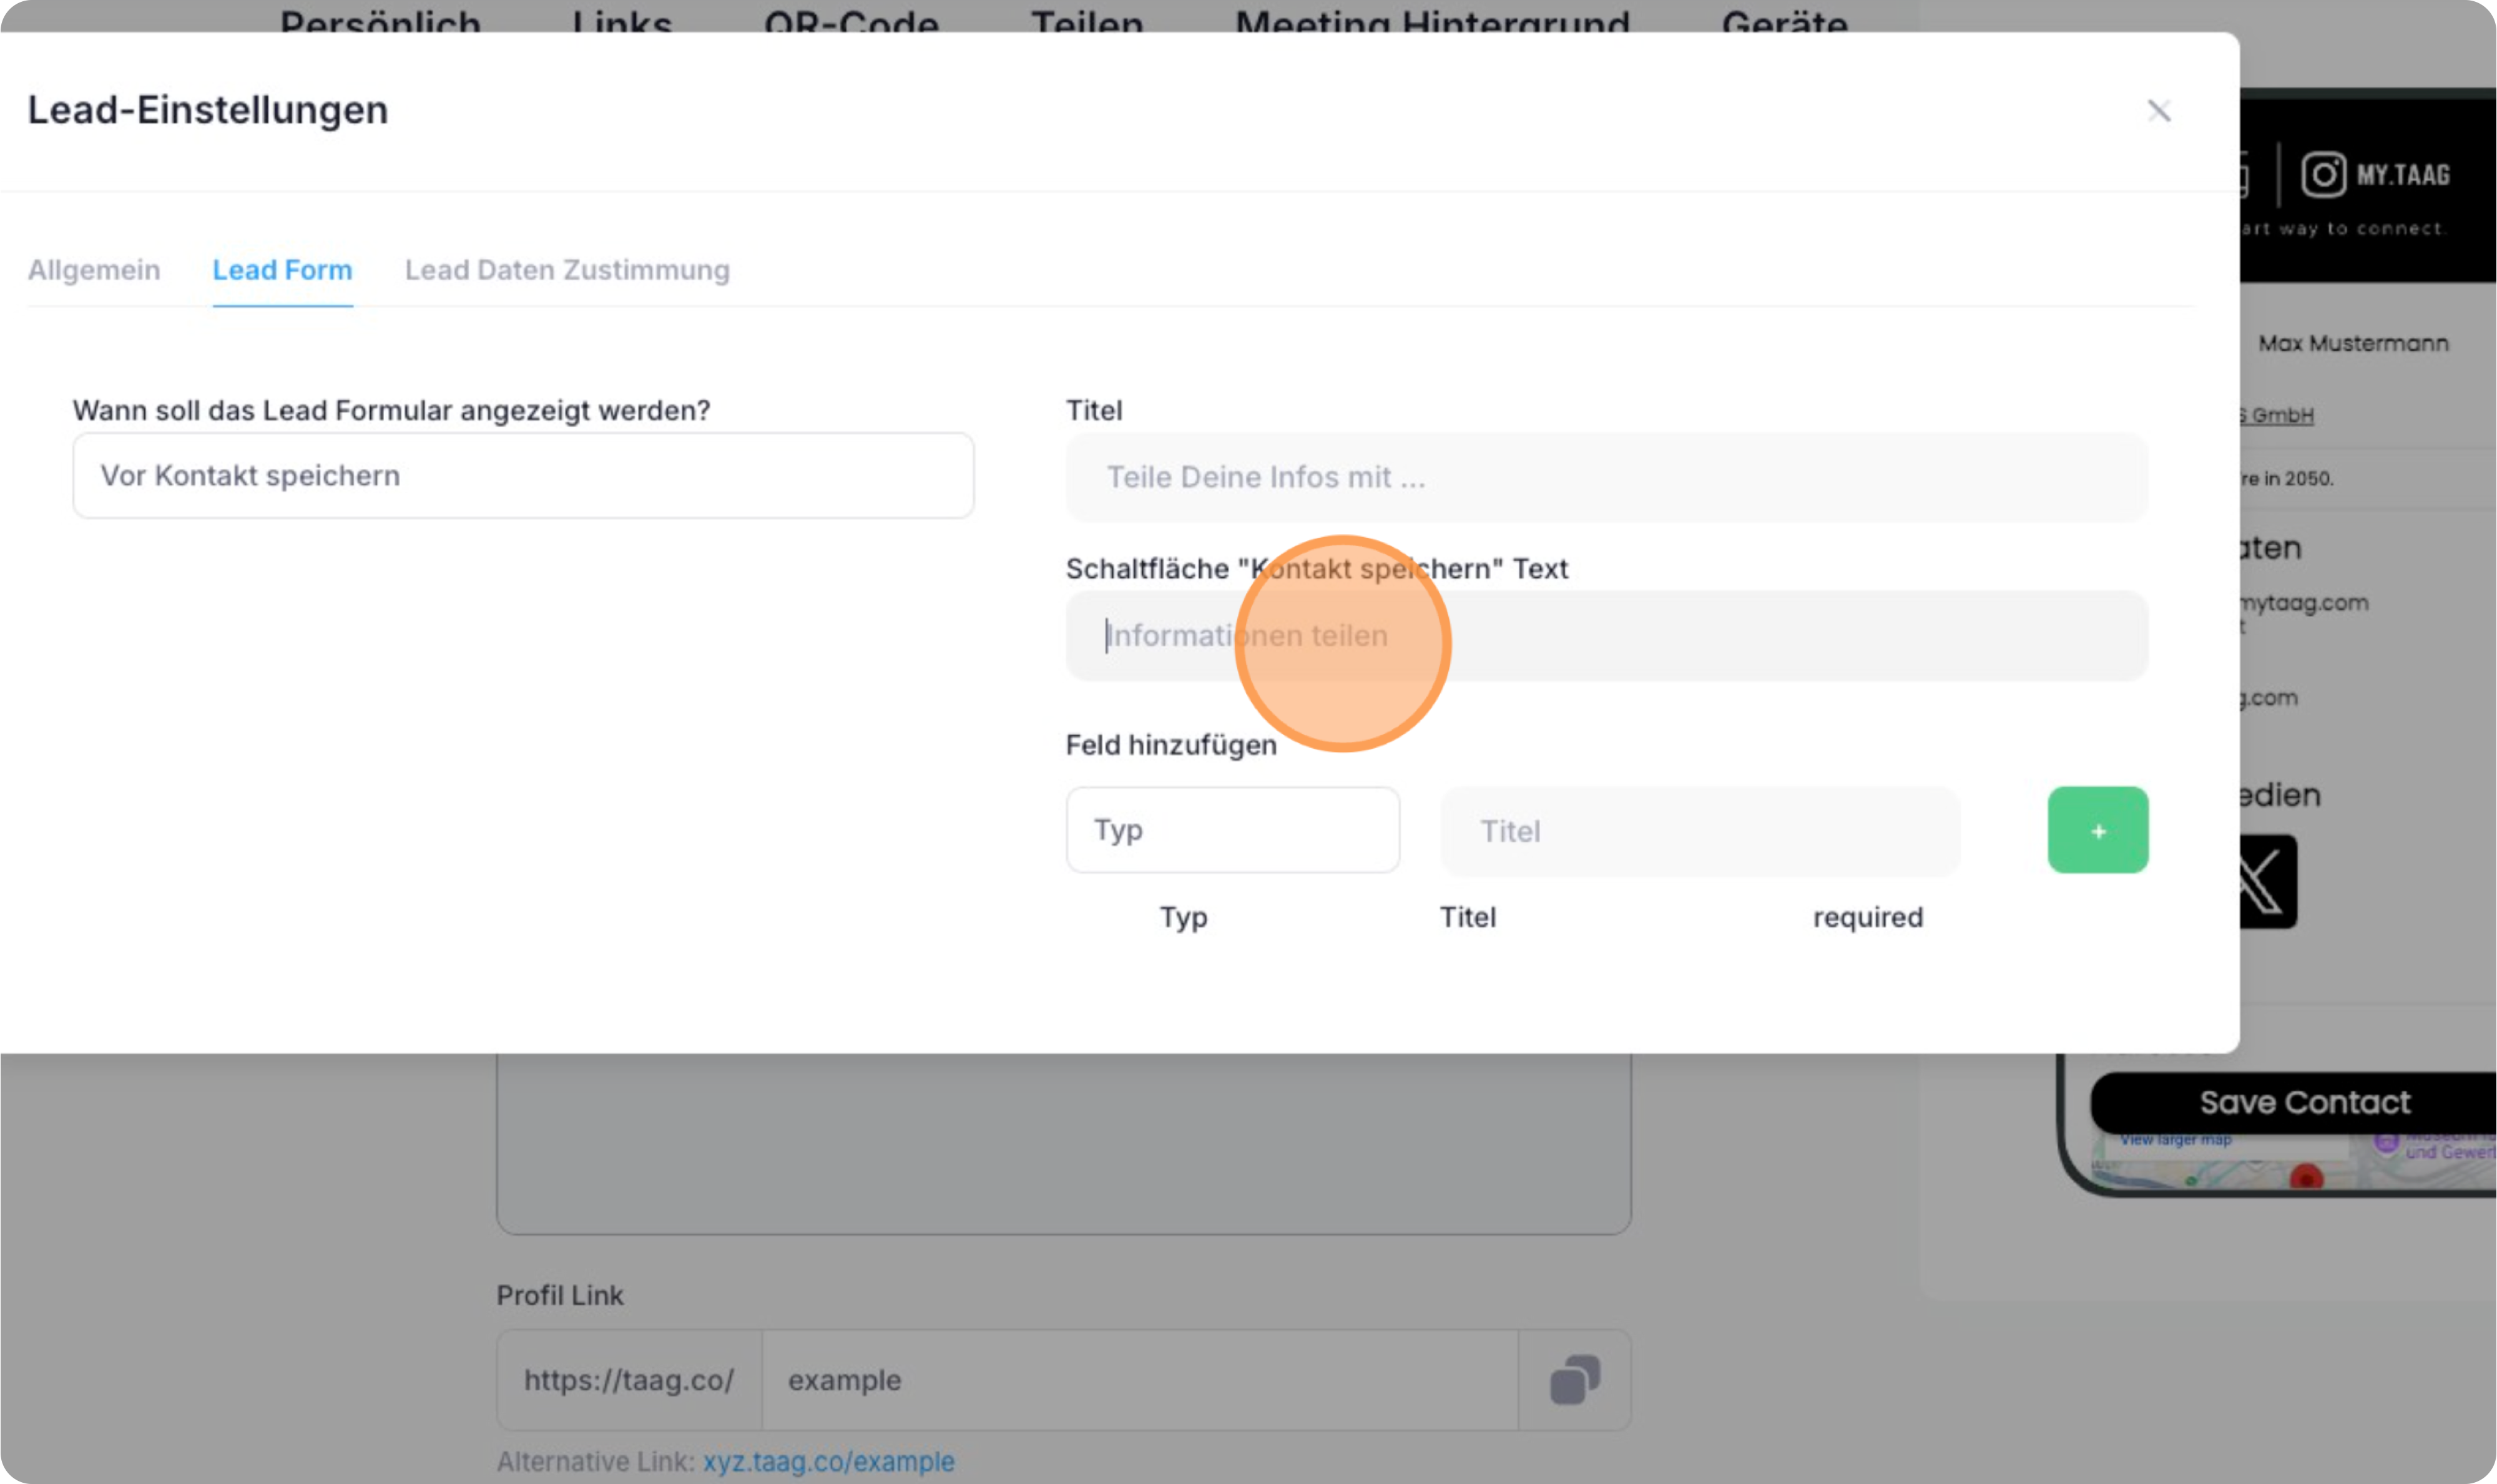Close the Lead-Einstellungen dialog with X
Viewport: 2497px width, 1484px height.
click(x=2158, y=111)
